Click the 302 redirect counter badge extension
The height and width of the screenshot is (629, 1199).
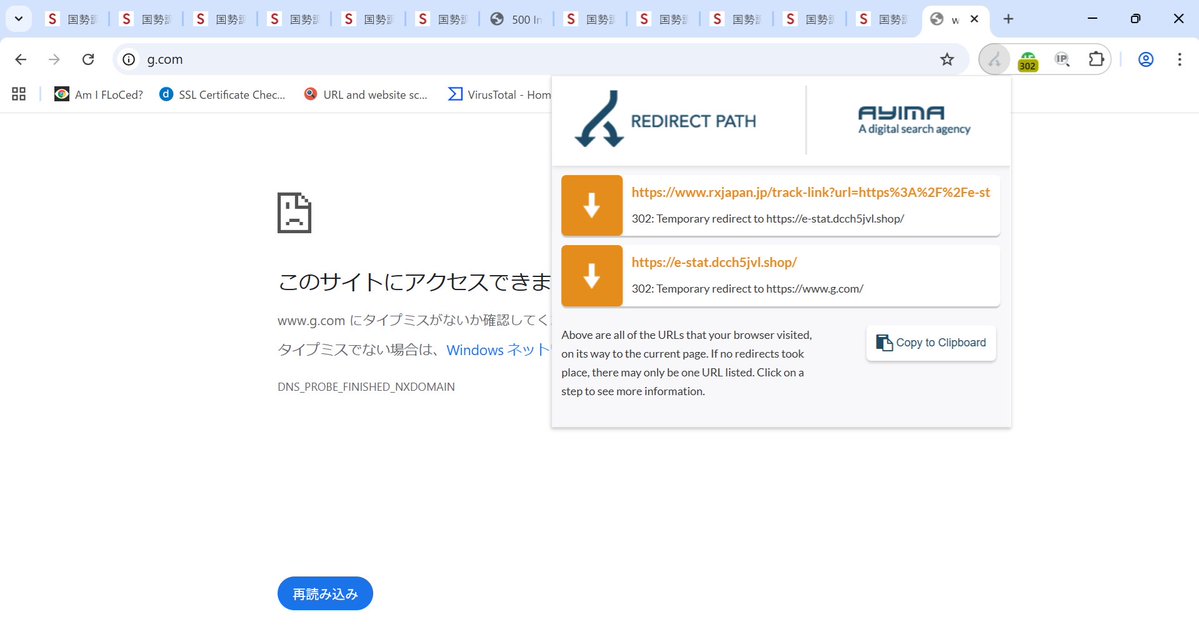1027,59
